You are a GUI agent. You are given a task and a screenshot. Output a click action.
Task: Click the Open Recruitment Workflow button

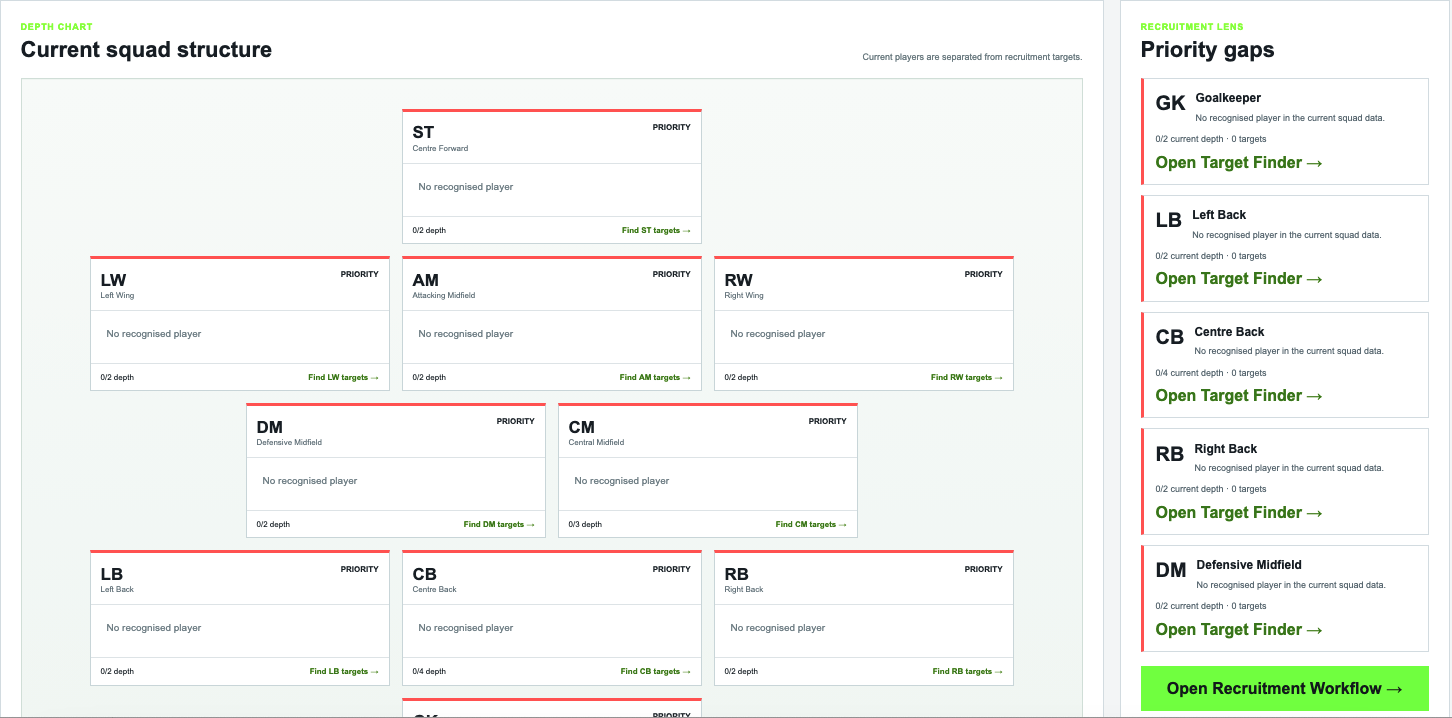(x=1285, y=688)
